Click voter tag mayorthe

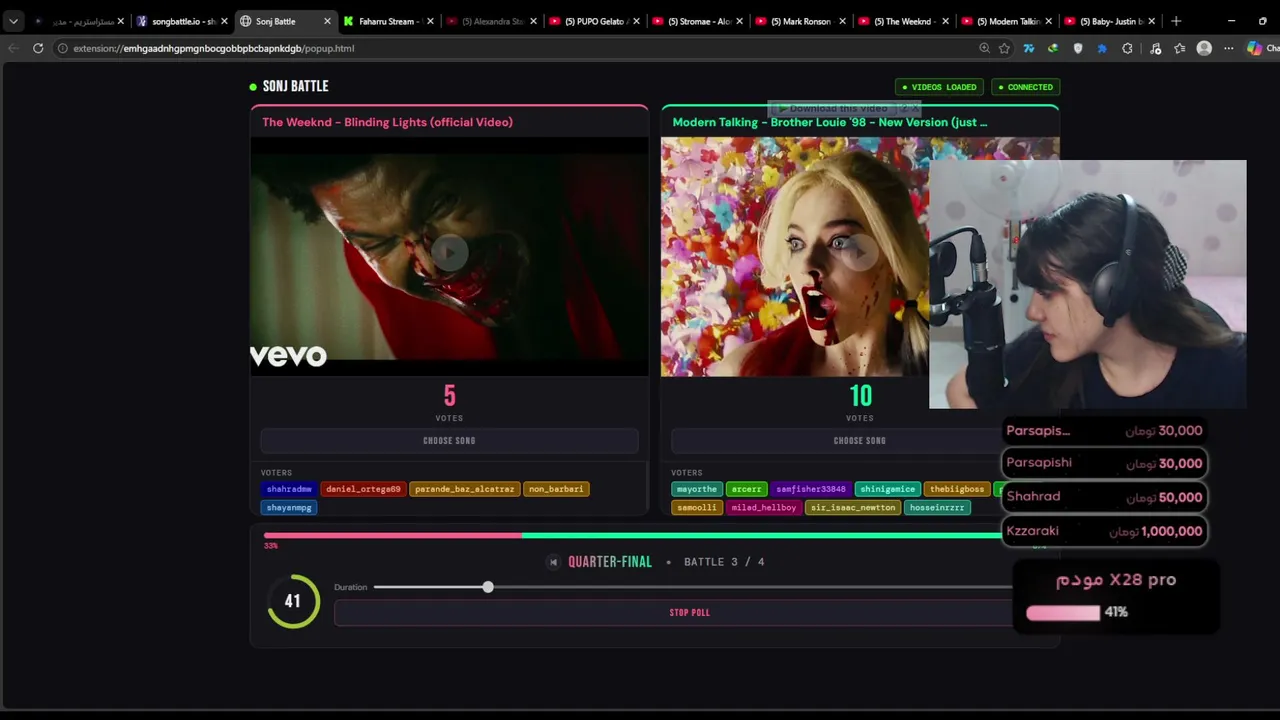697,489
